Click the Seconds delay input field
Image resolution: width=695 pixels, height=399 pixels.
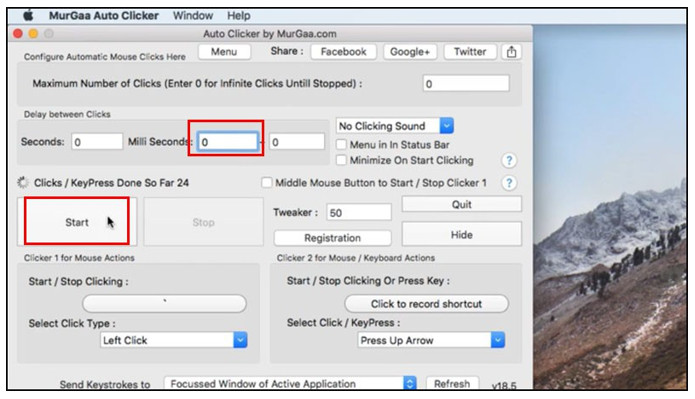click(97, 142)
